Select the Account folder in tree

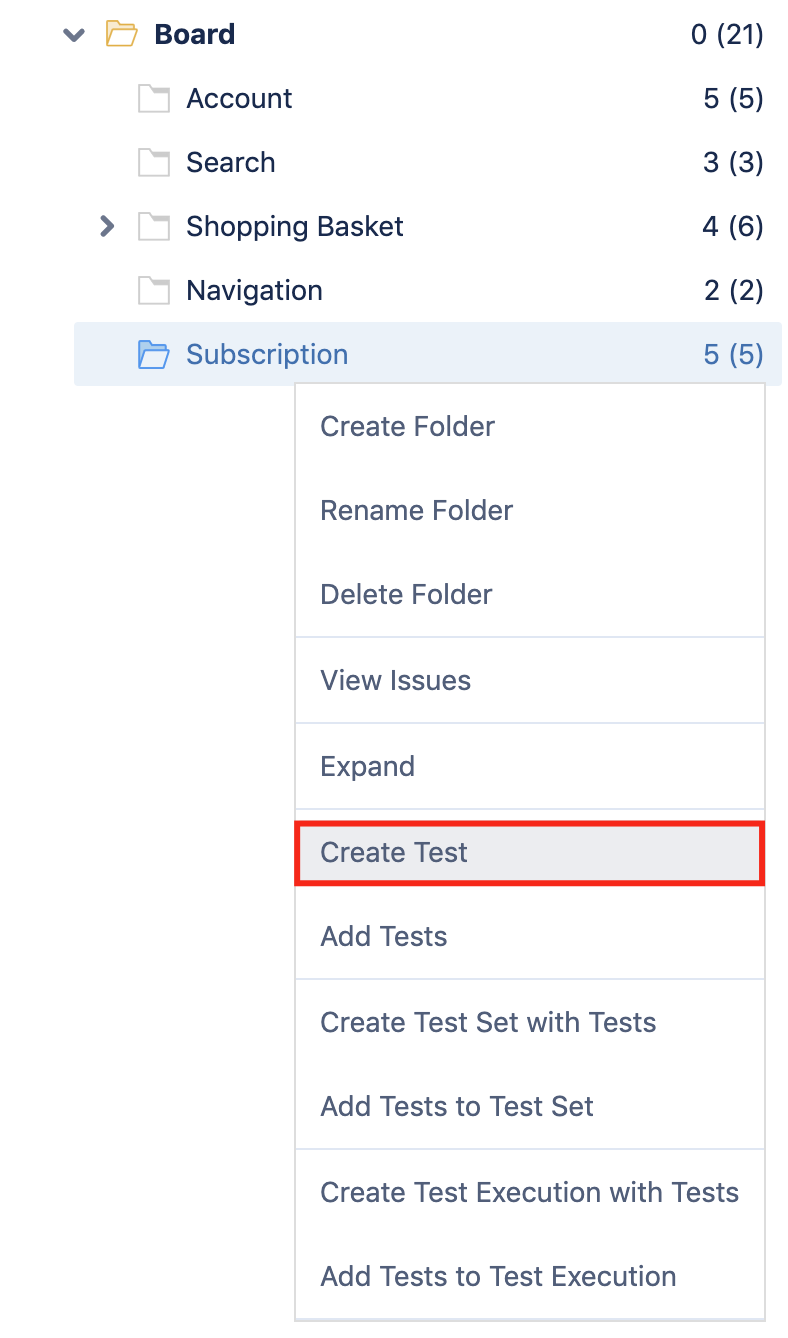tap(239, 99)
